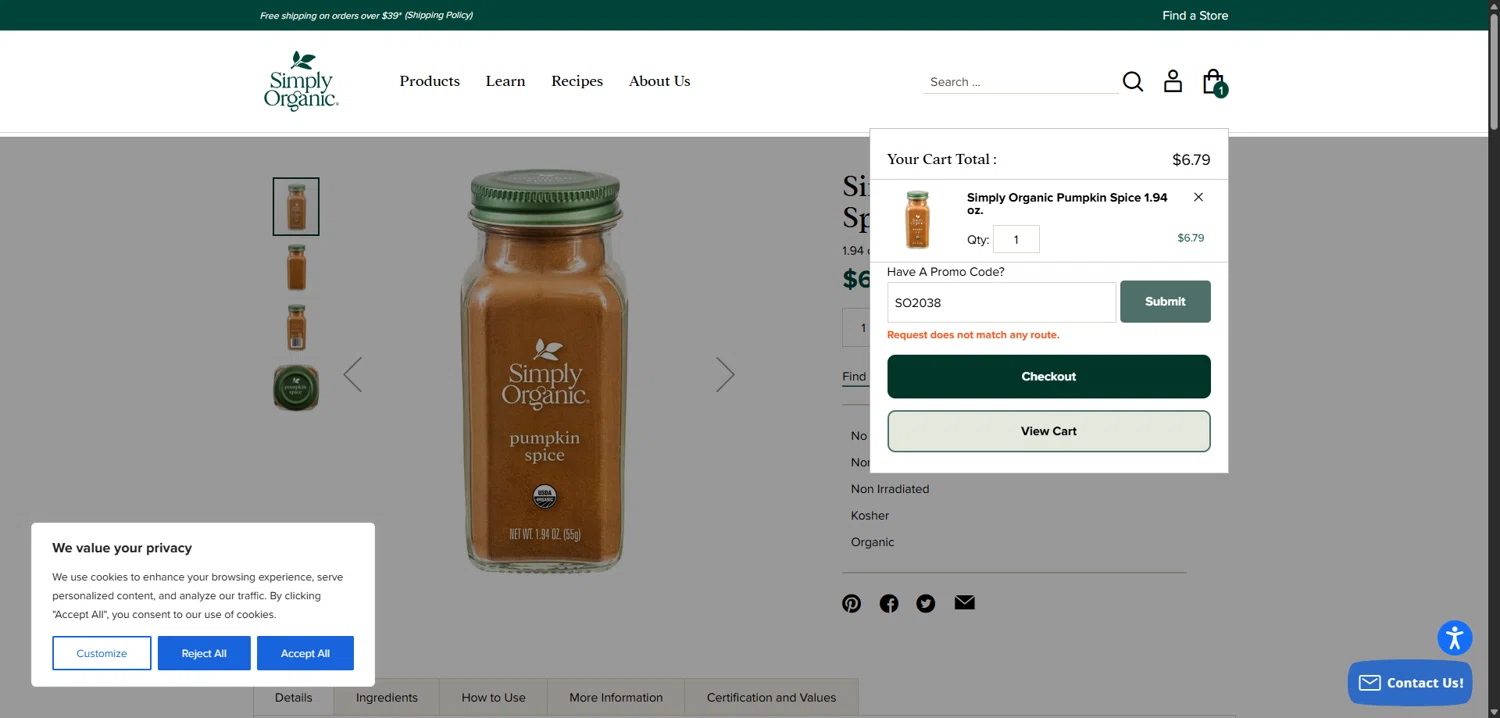Click the 'Non Irradiated' attribute text
The image size is (1500, 718).
pyautogui.click(x=890, y=489)
